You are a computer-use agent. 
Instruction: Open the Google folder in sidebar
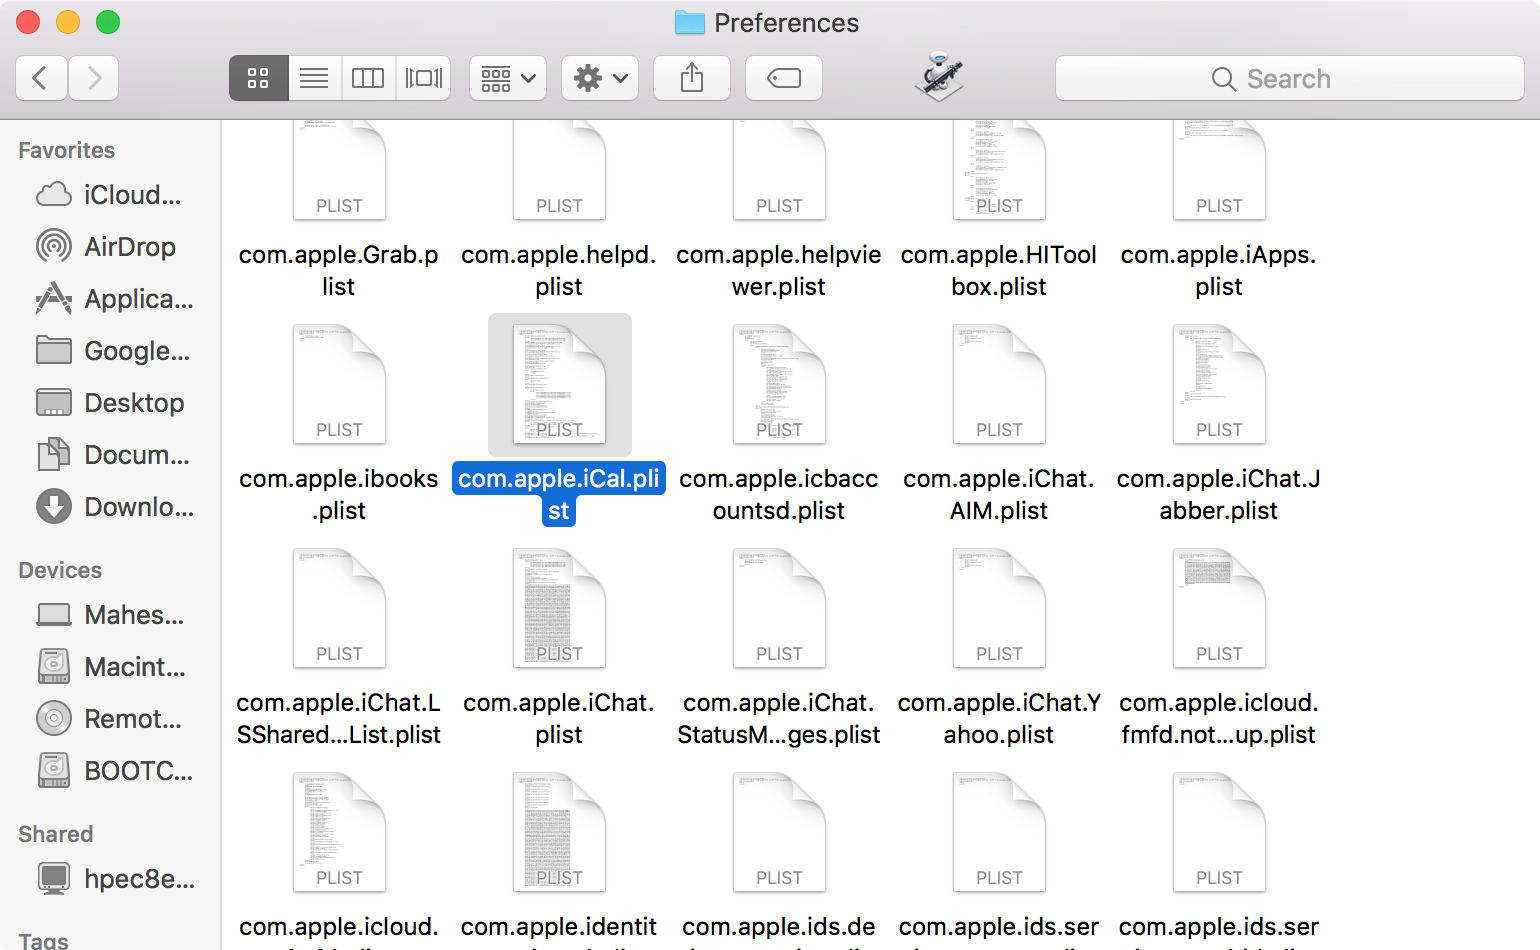pos(112,351)
